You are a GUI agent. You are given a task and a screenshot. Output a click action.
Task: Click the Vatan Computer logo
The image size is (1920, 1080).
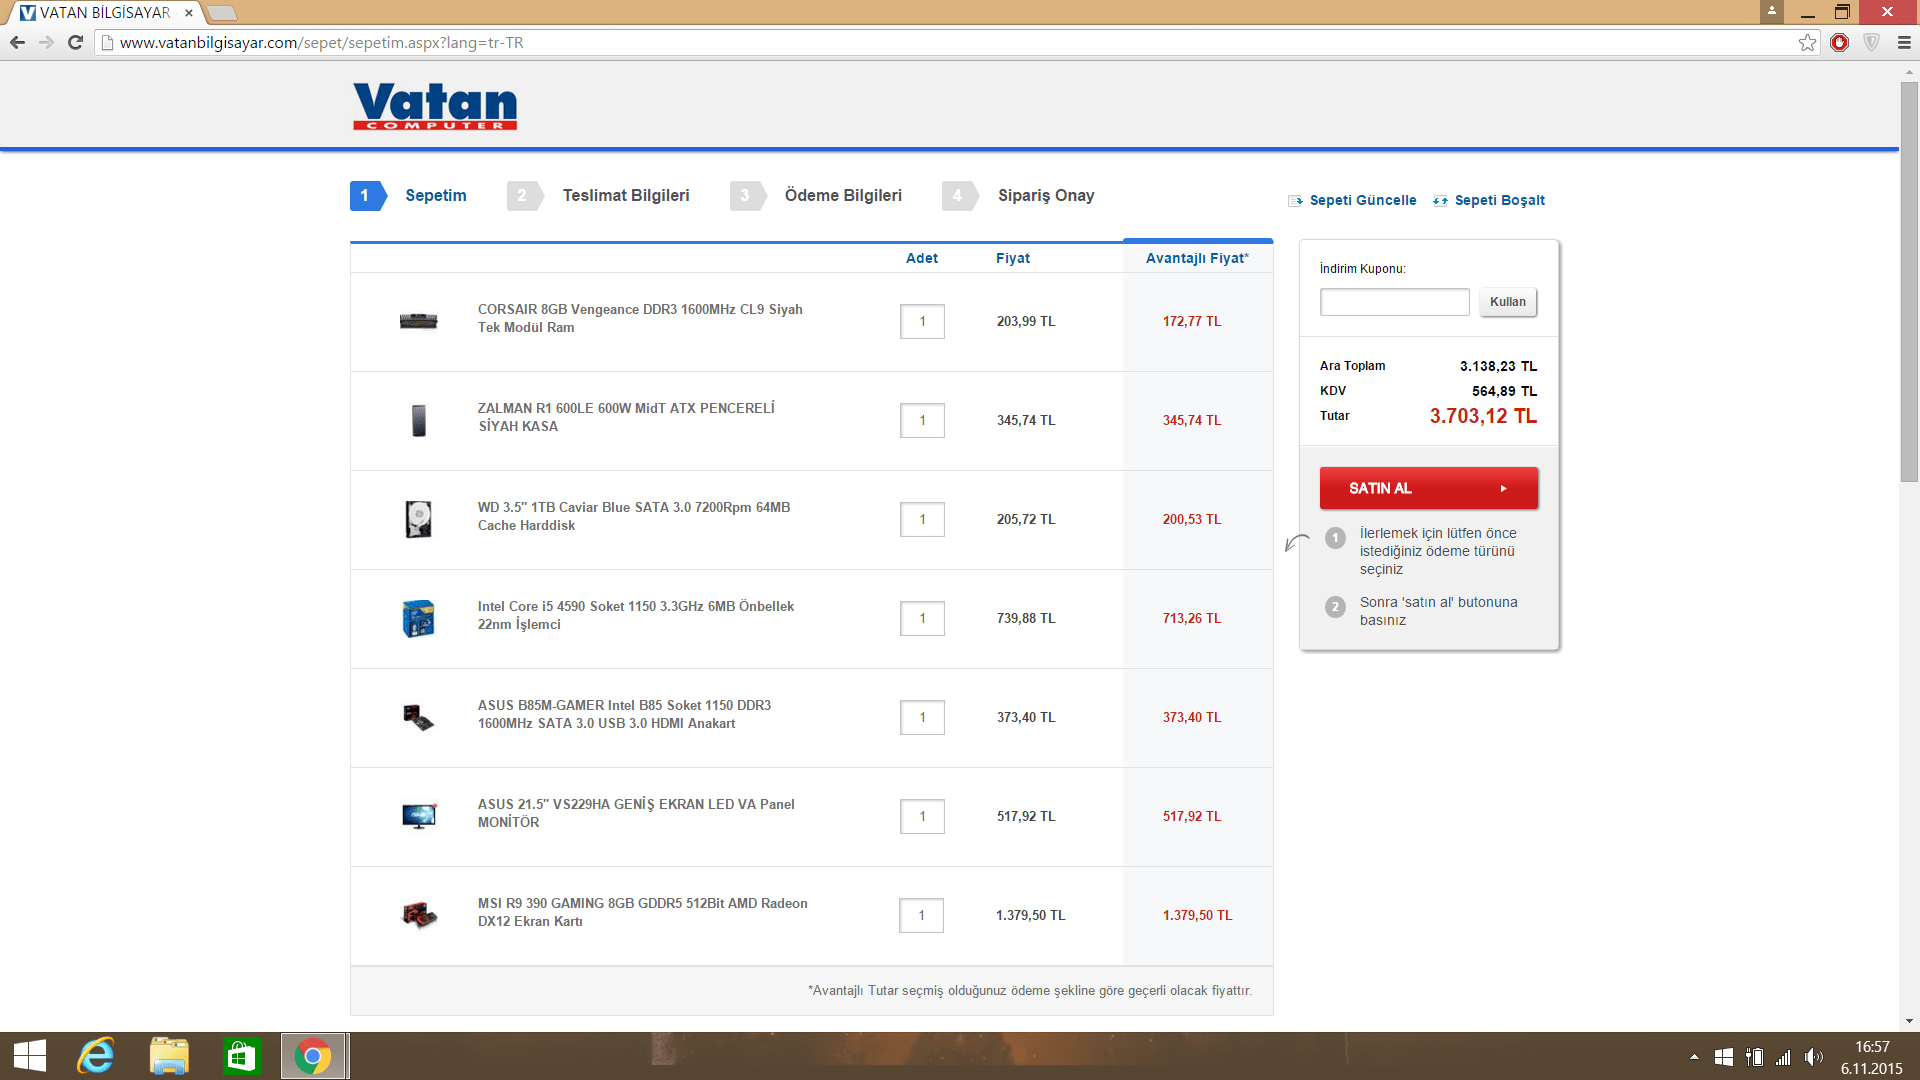click(435, 106)
